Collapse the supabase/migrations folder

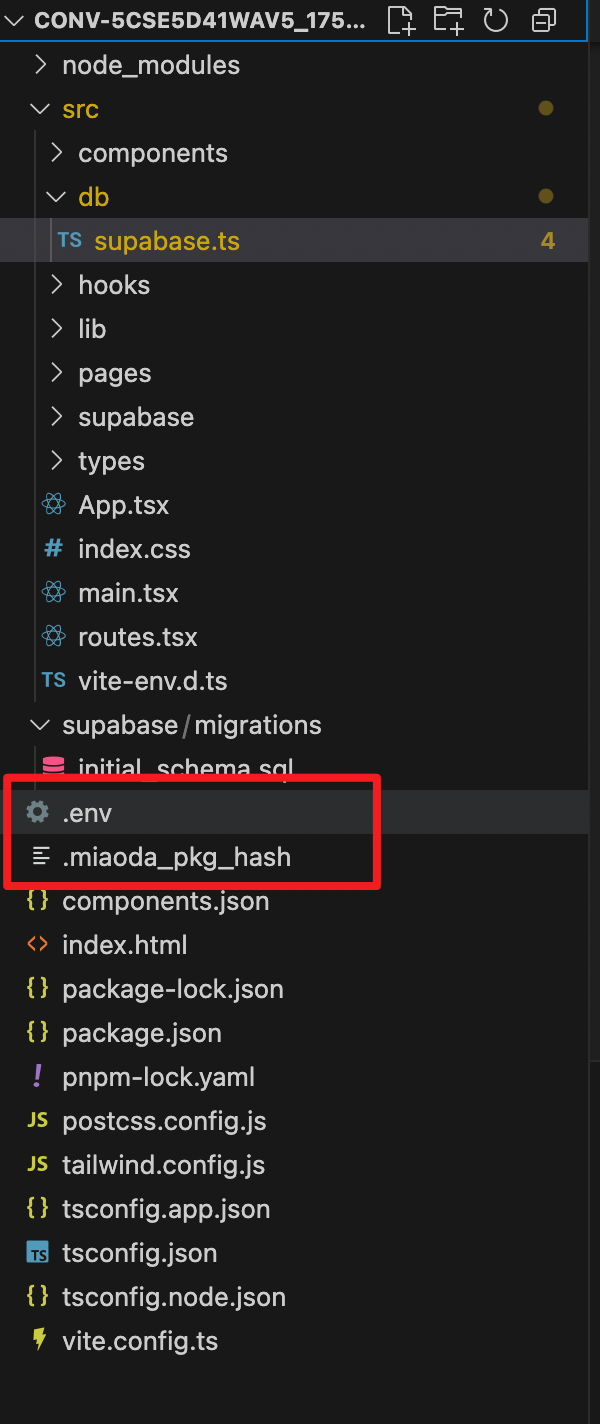click(40, 725)
